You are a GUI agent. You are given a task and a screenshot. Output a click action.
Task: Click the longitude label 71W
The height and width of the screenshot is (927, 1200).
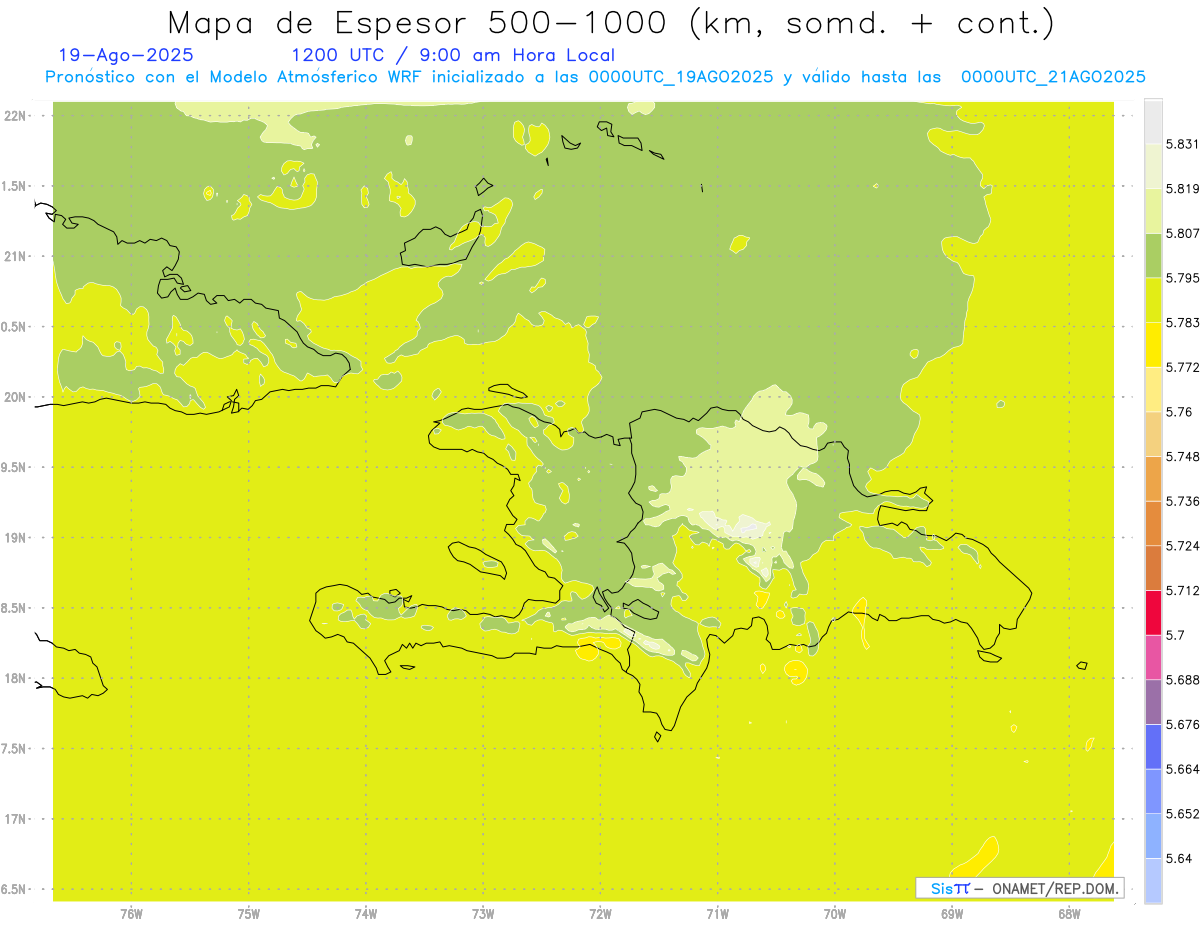click(717, 914)
